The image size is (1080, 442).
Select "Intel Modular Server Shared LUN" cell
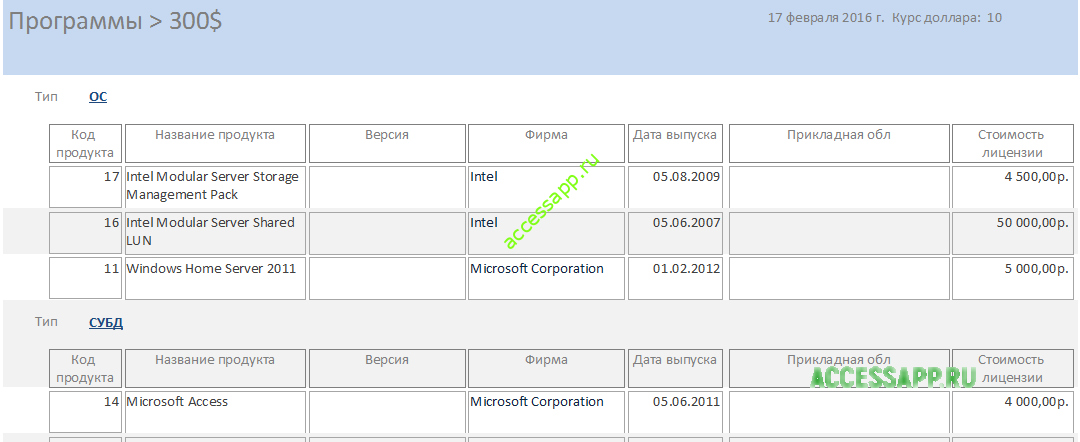[215, 233]
